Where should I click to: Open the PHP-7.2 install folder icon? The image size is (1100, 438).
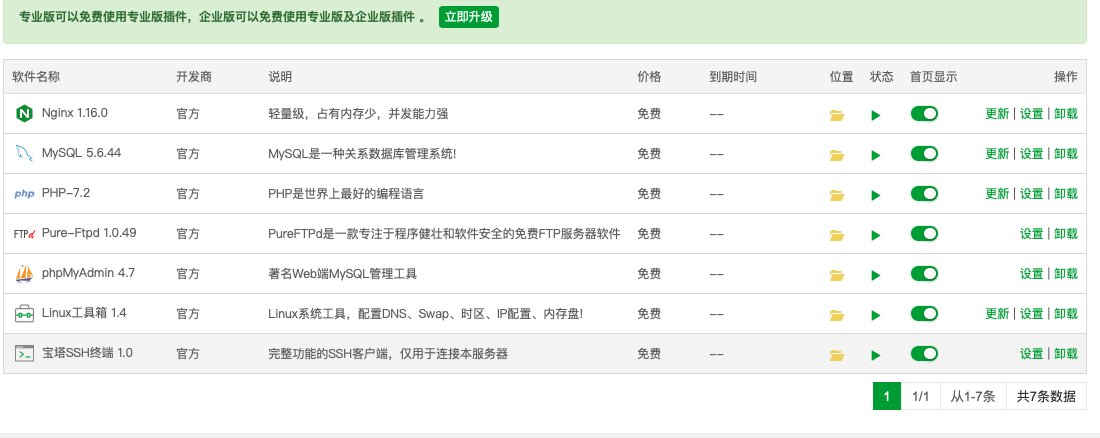(836, 195)
